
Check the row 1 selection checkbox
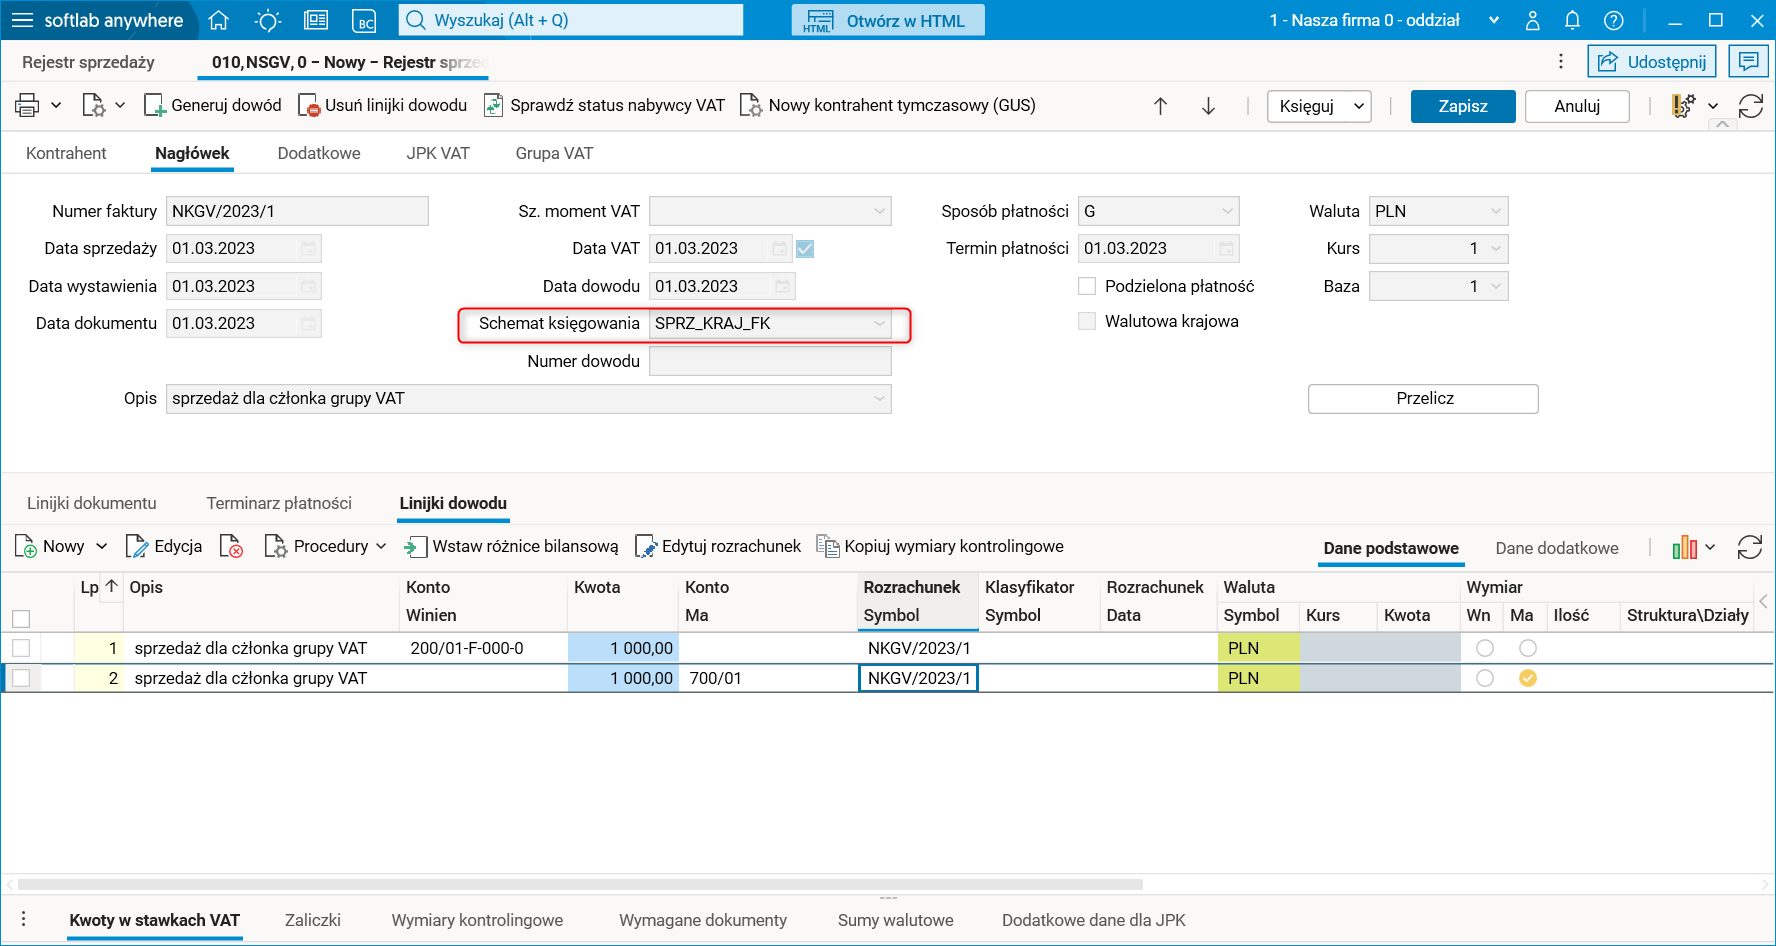(21, 648)
